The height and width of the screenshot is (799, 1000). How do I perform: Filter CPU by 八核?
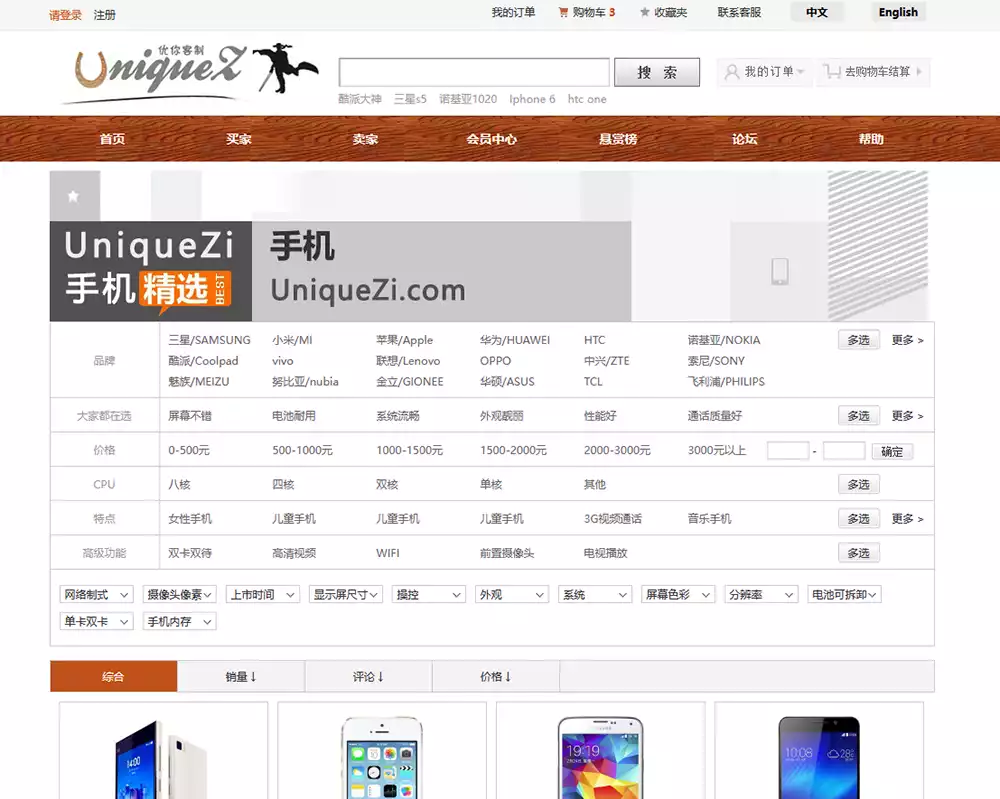[179, 485]
